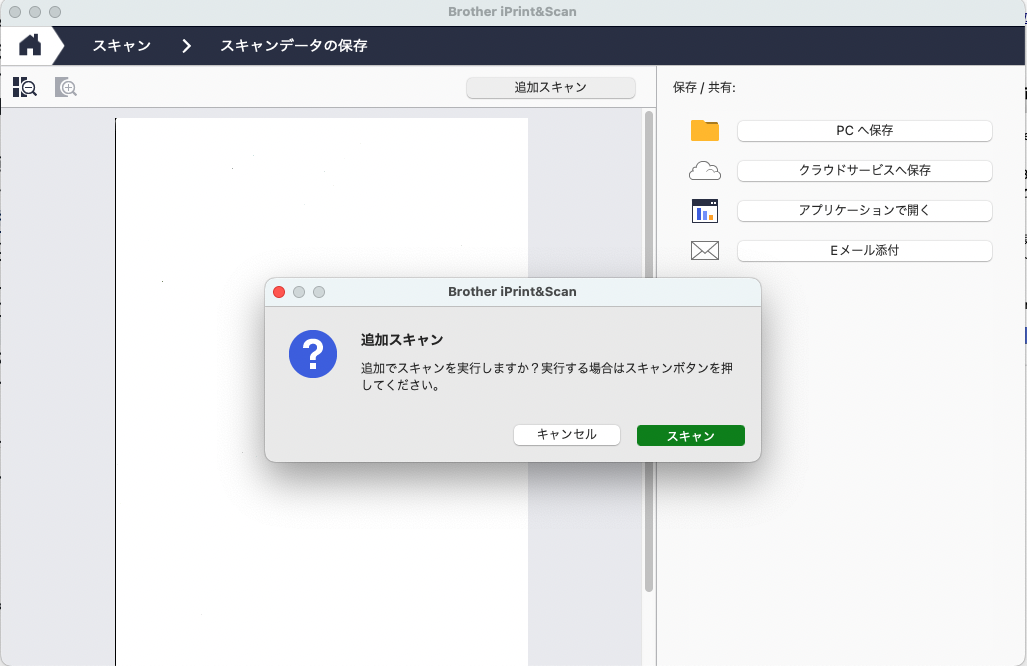Screen dimensions: 1027x666
Task: Open with アプリケーションで開く
Action: click(x=864, y=211)
